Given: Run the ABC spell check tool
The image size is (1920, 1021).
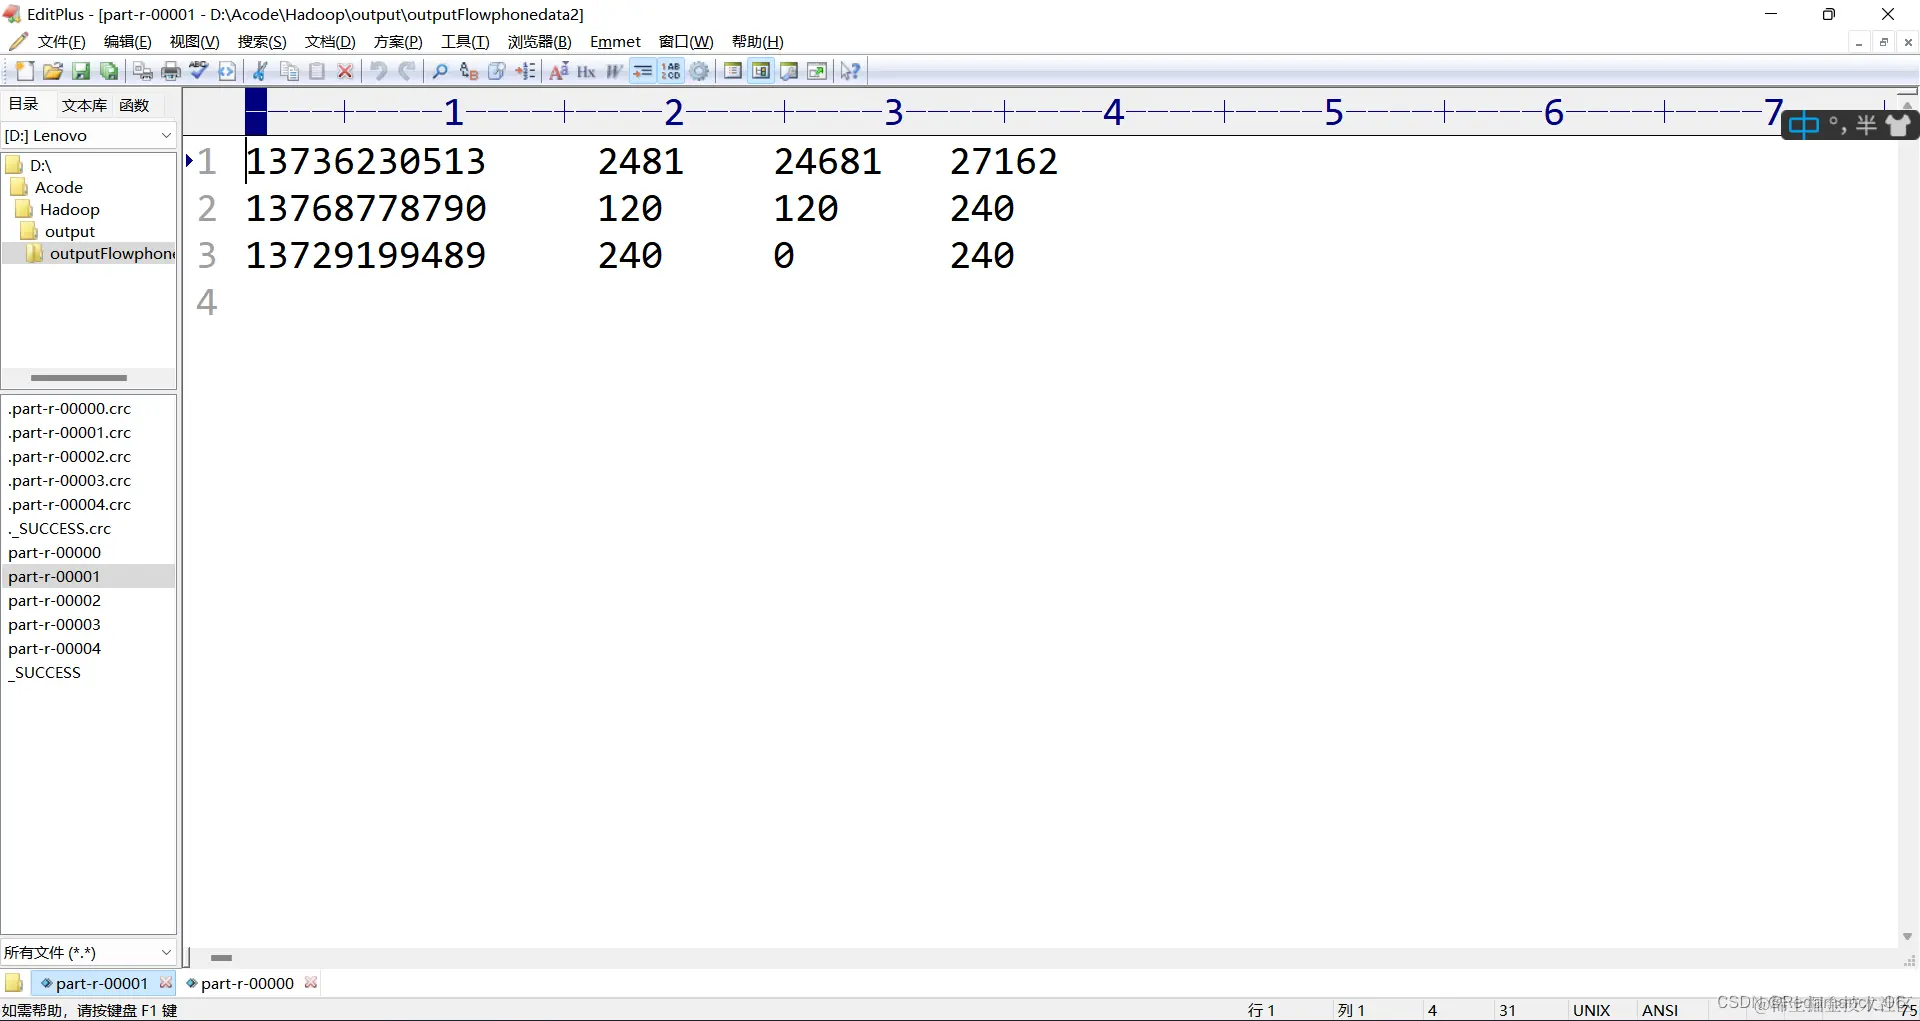Looking at the screenshot, I should point(199,71).
